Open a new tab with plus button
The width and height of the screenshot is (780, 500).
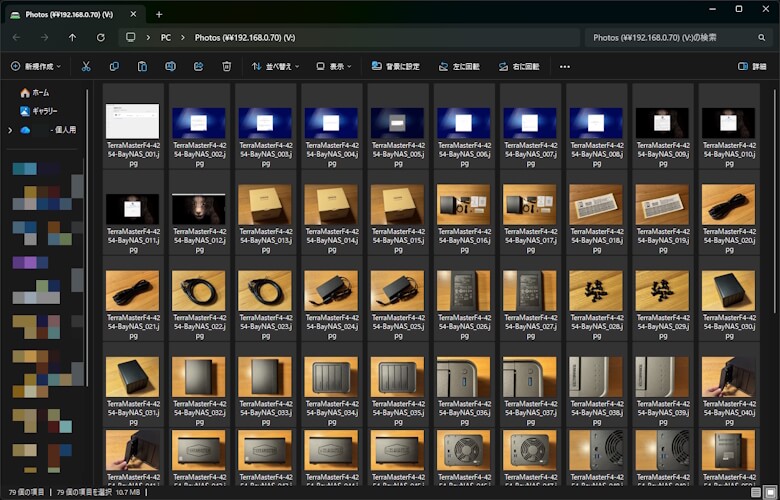159,13
